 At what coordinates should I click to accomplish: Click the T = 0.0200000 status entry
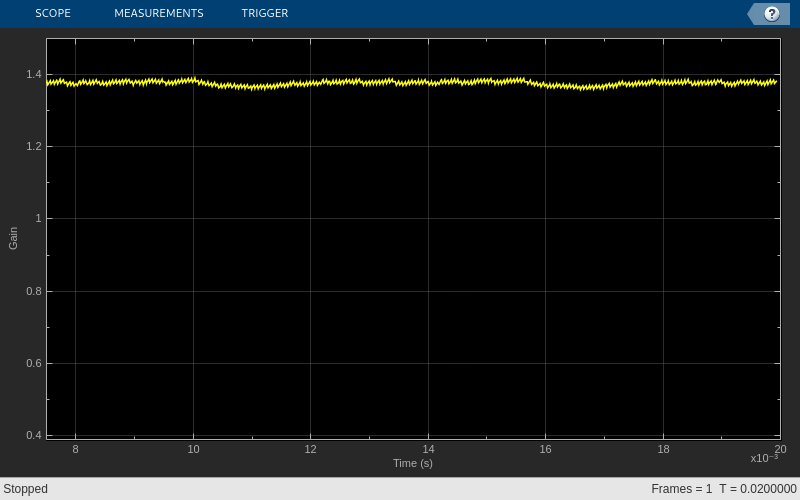(x=758, y=489)
